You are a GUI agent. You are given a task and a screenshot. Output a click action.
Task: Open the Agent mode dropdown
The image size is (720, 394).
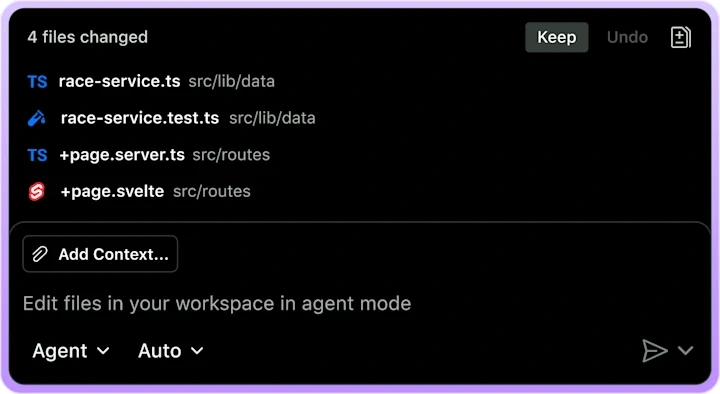pos(71,351)
